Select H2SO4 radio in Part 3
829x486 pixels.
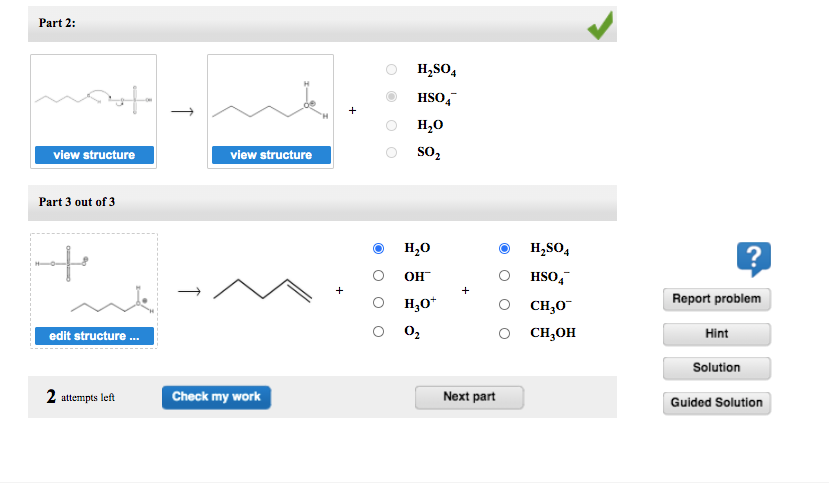(504, 248)
